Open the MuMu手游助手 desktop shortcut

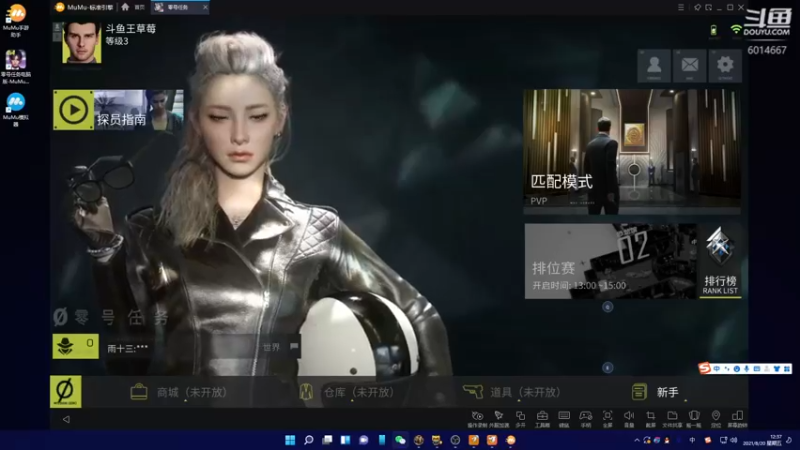pyautogui.click(x=16, y=20)
